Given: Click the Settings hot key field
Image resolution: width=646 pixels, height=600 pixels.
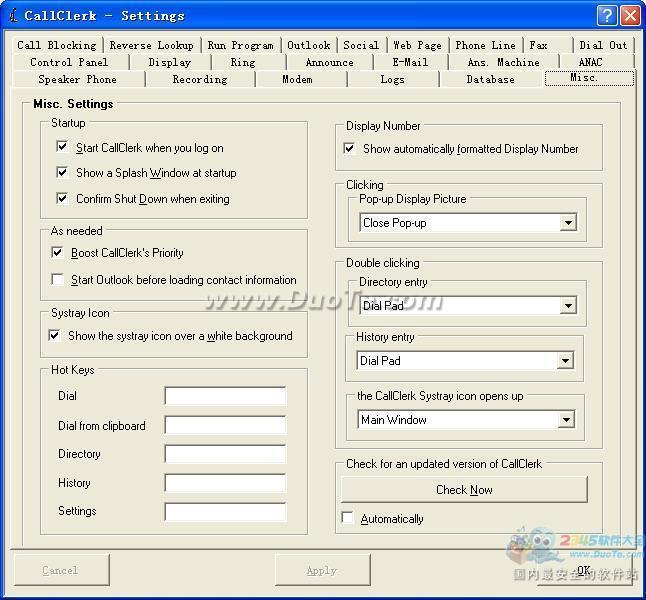Looking at the screenshot, I should tap(225, 512).
